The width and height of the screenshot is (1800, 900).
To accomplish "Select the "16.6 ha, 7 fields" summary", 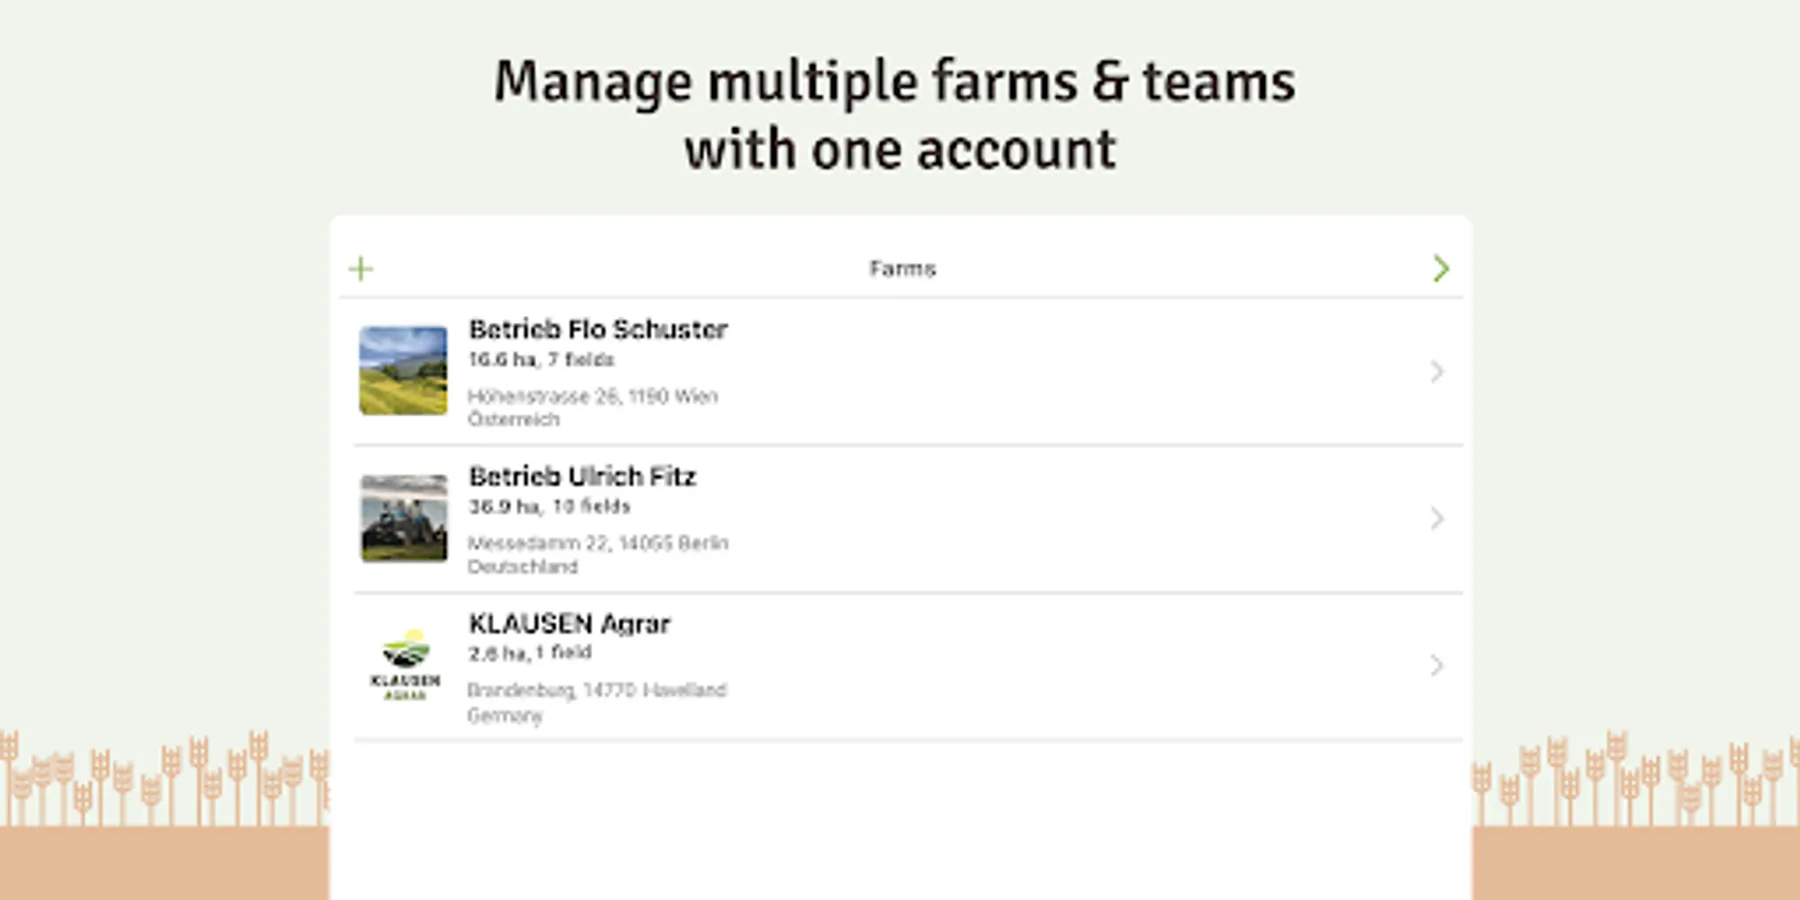I will point(541,360).
